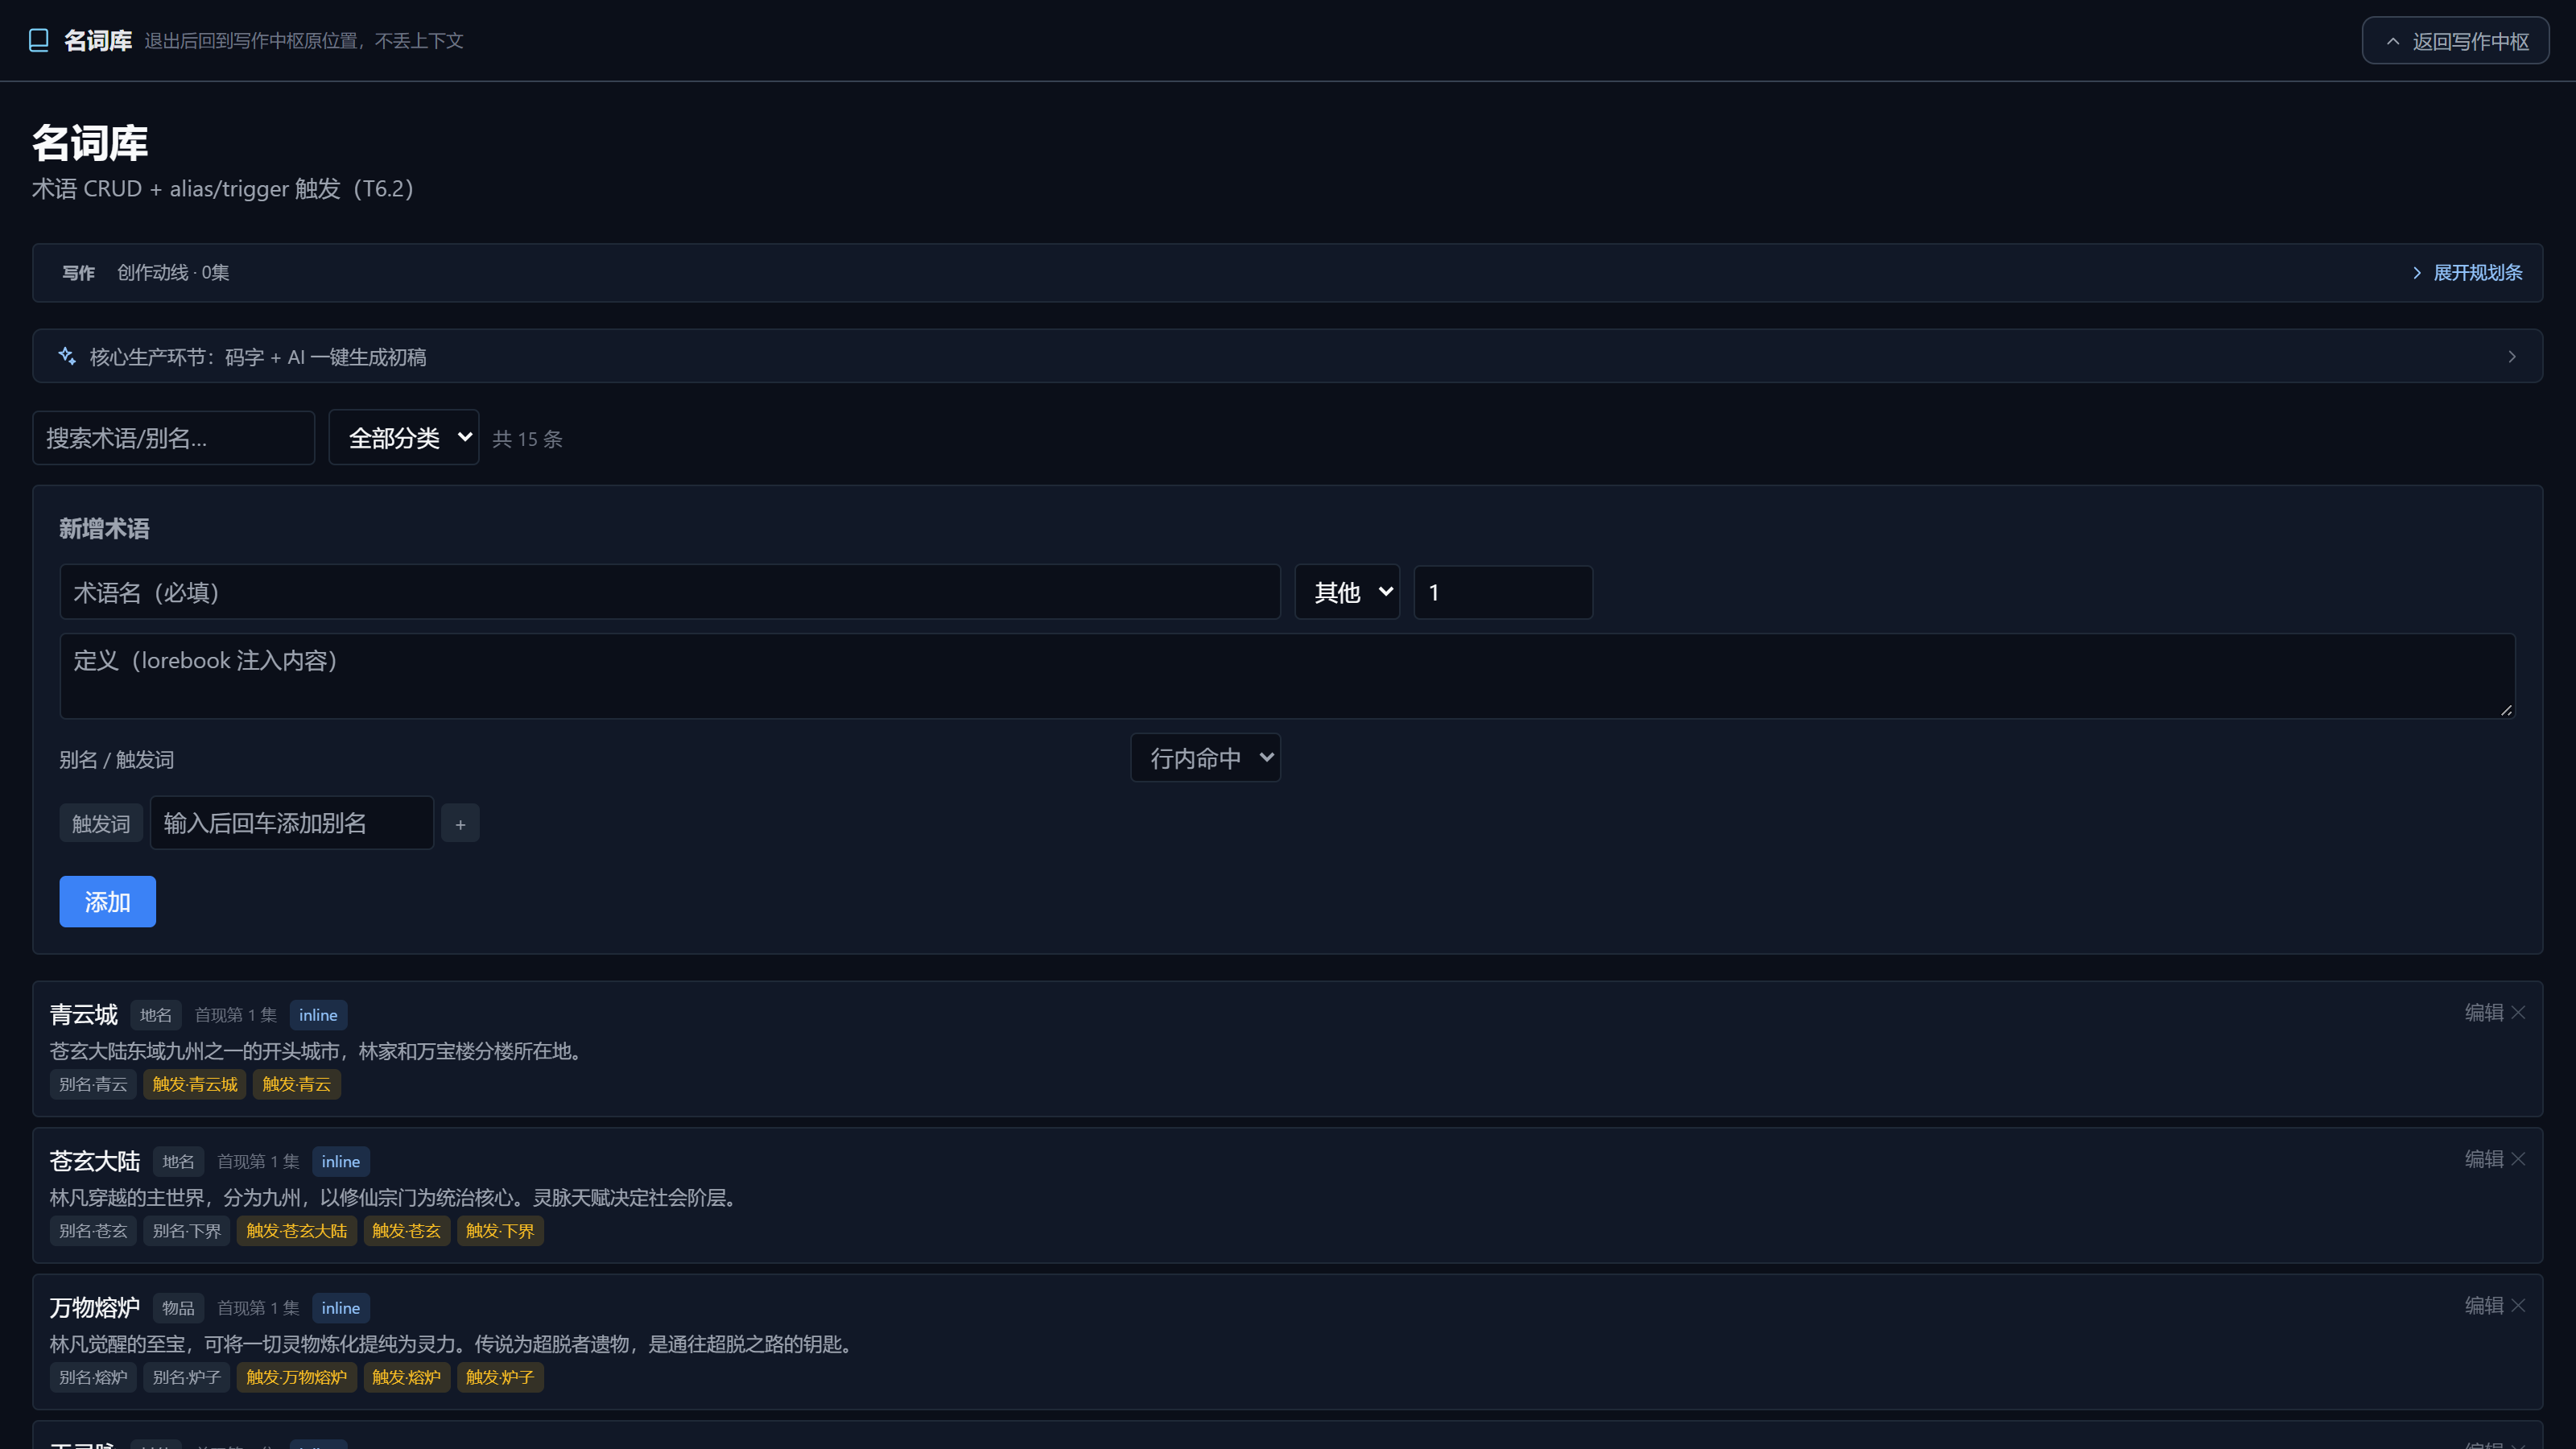The image size is (2576, 1449).
Task: Expand the 核心生产环节 bar via right chevron
Action: 2511,357
